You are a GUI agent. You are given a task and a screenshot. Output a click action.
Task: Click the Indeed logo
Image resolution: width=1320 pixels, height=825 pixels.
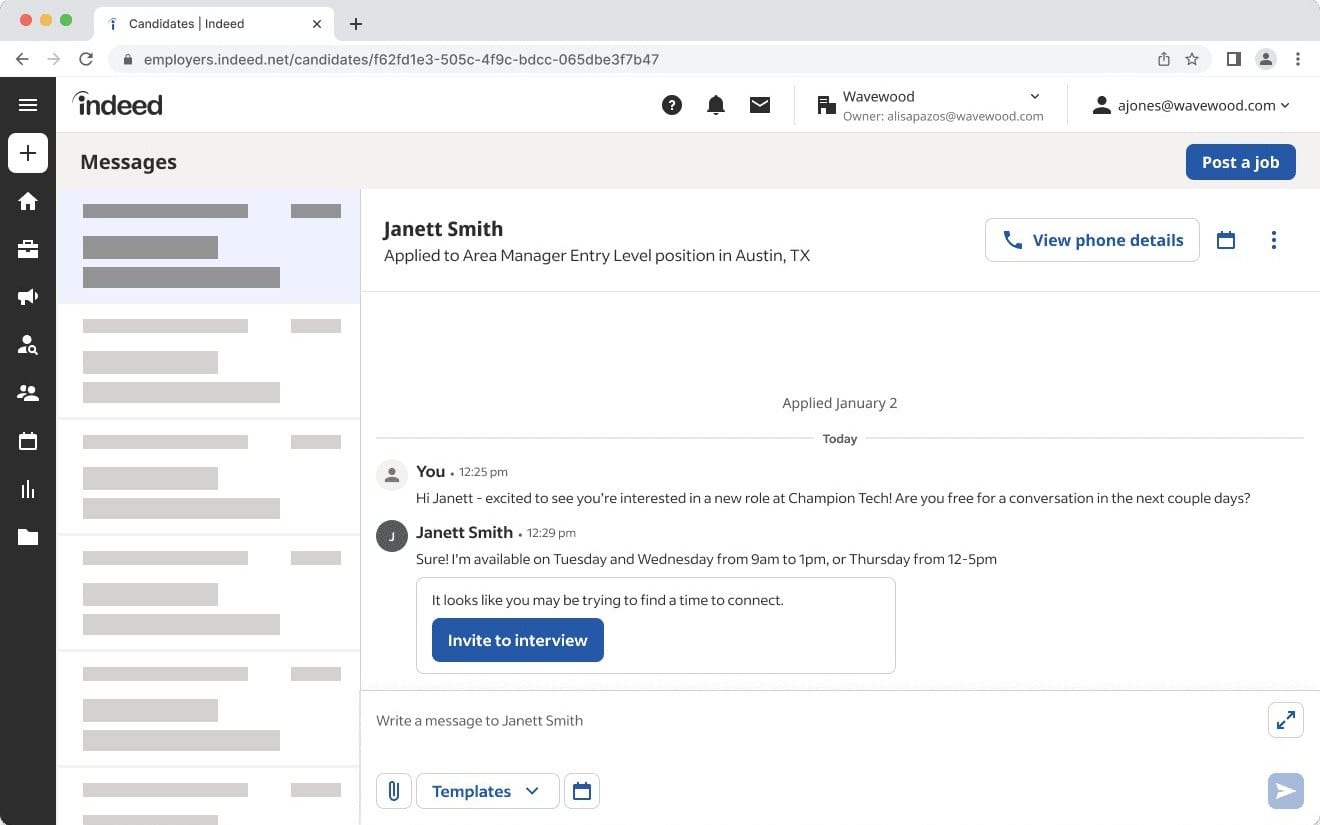click(x=117, y=104)
